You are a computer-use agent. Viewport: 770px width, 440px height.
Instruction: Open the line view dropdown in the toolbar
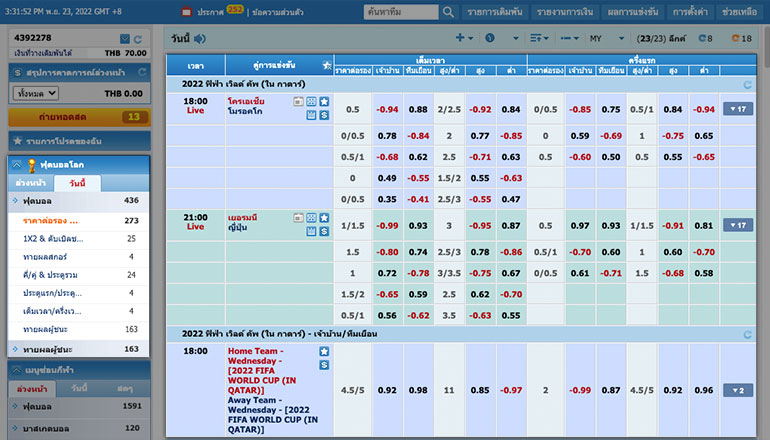570,38
